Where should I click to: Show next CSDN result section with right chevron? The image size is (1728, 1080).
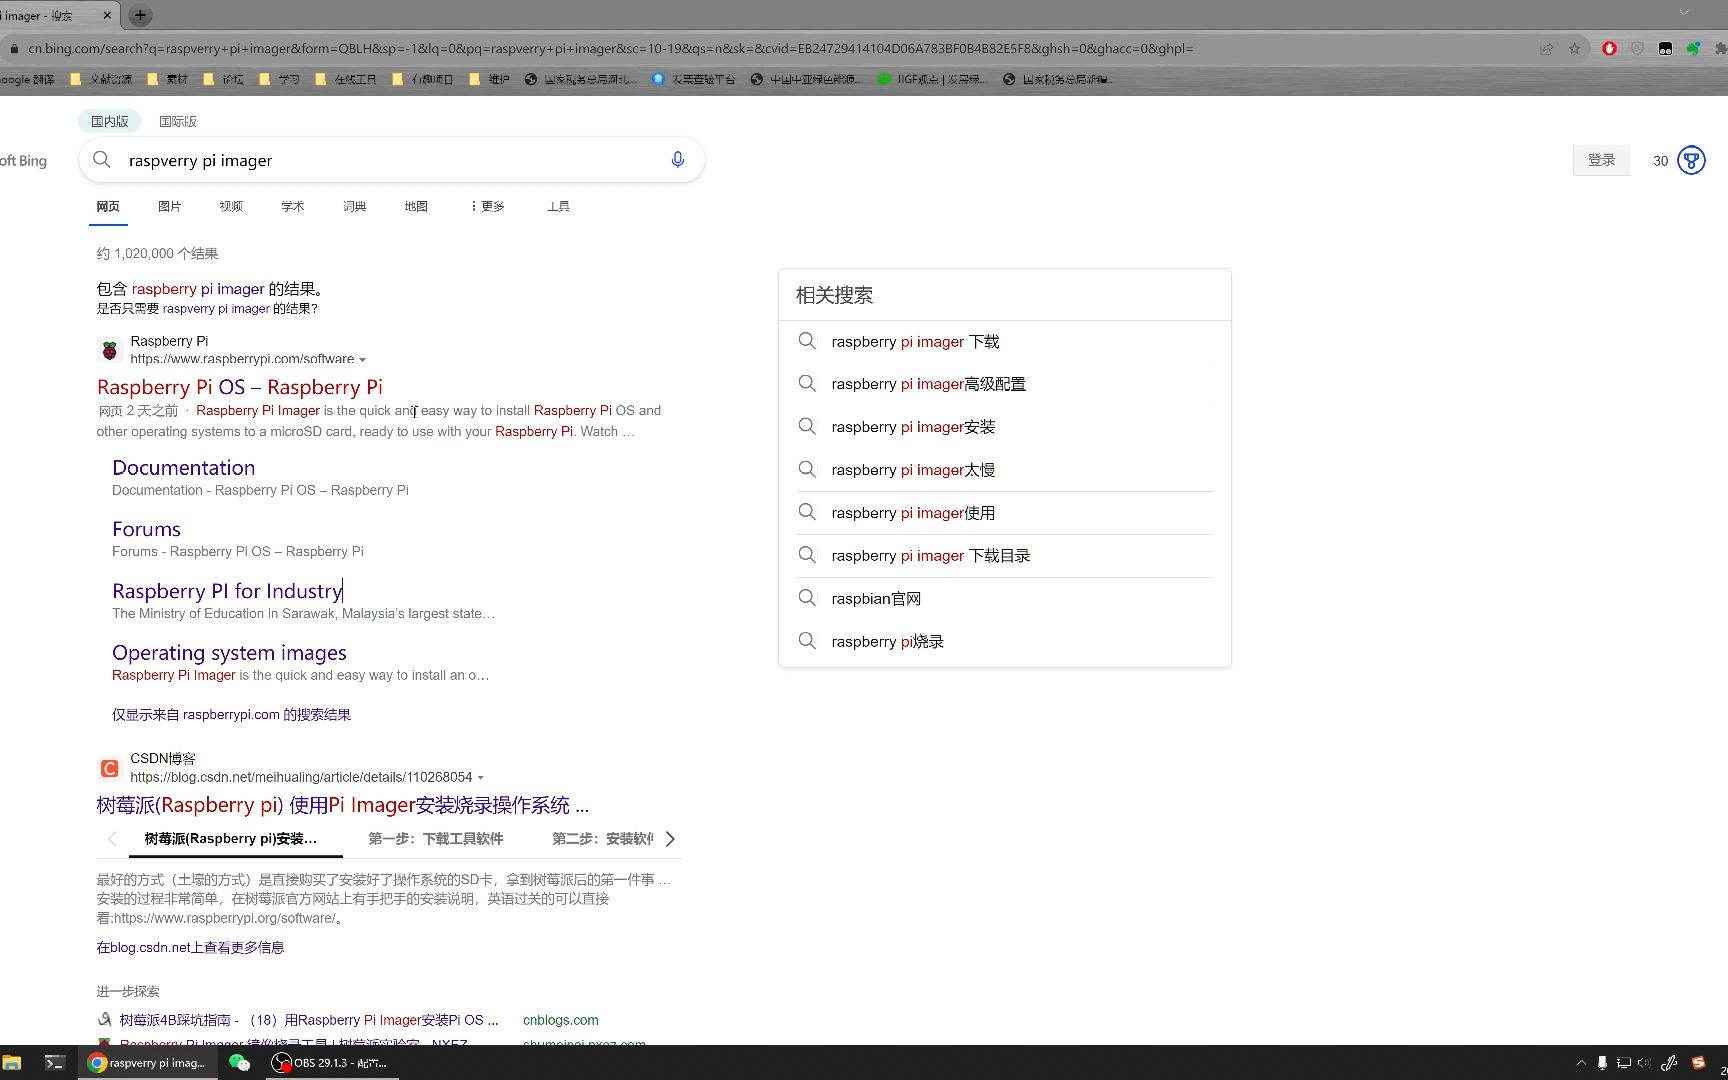click(x=670, y=839)
